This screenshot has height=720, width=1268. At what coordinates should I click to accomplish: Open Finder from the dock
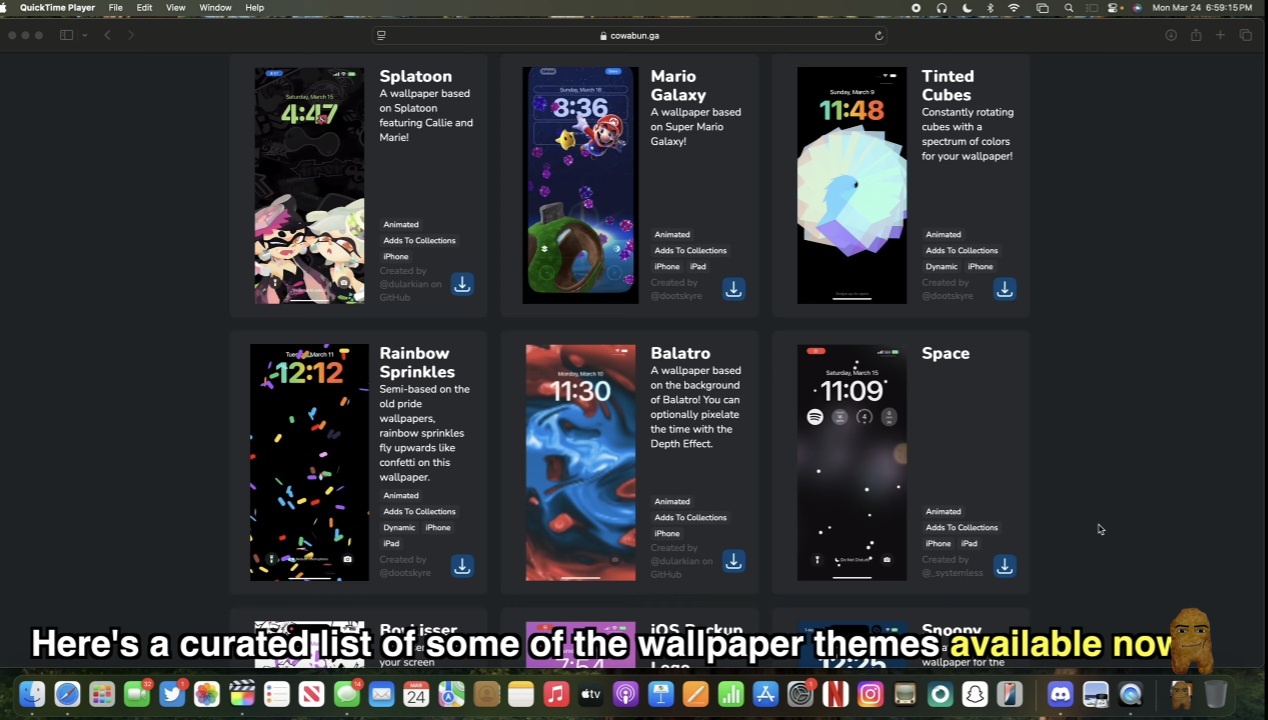pos(32,694)
